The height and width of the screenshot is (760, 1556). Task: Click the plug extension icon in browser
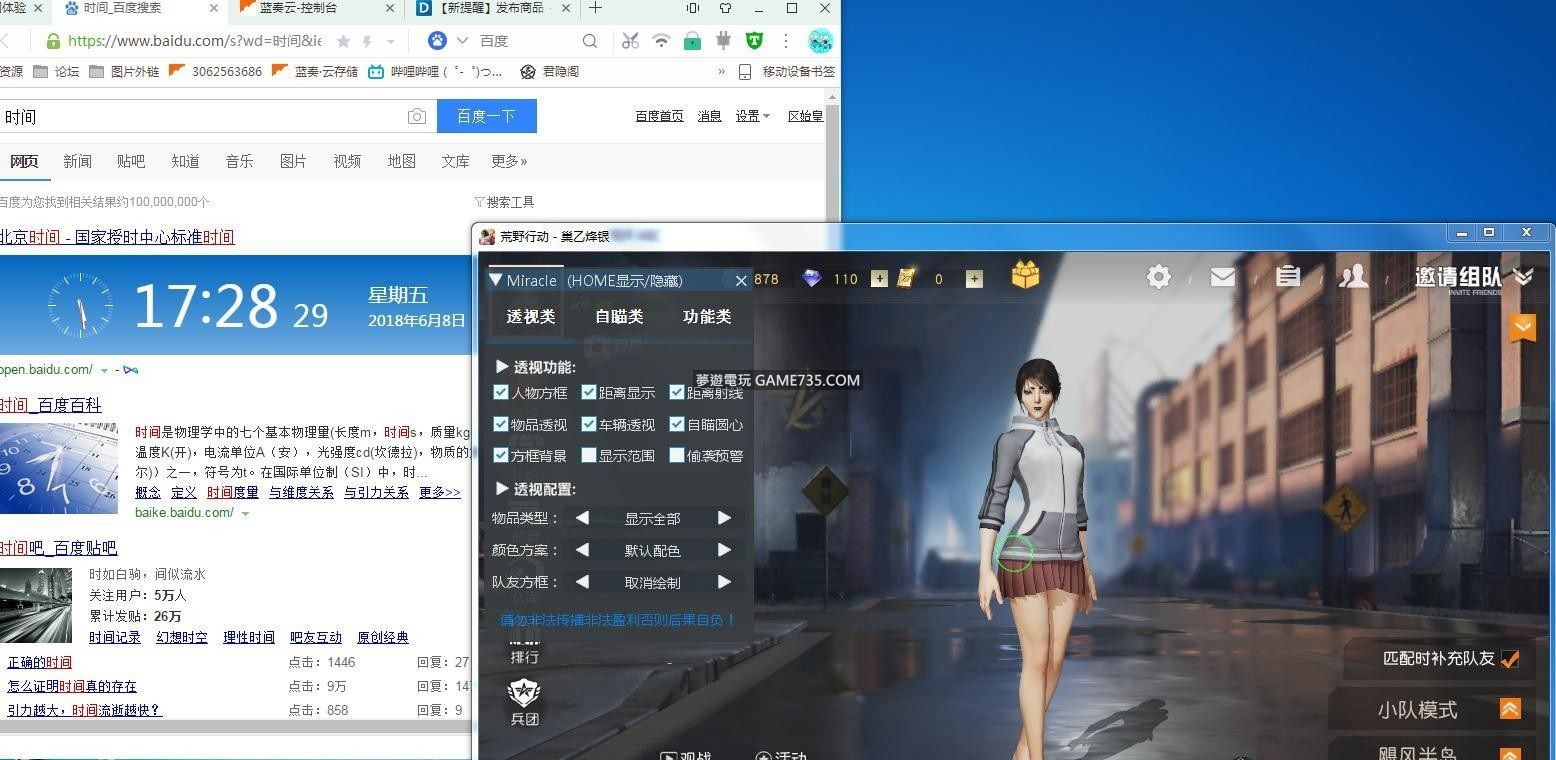[723, 41]
